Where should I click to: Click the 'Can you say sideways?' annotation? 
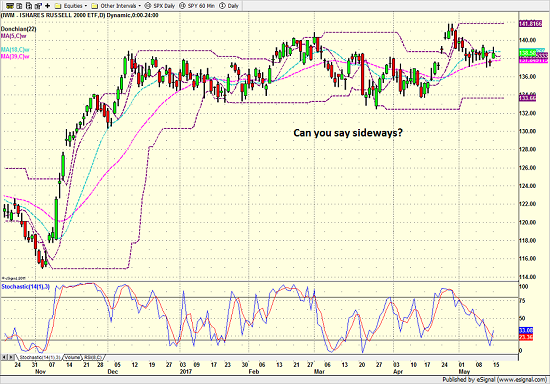pyautogui.click(x=348, y=133)
